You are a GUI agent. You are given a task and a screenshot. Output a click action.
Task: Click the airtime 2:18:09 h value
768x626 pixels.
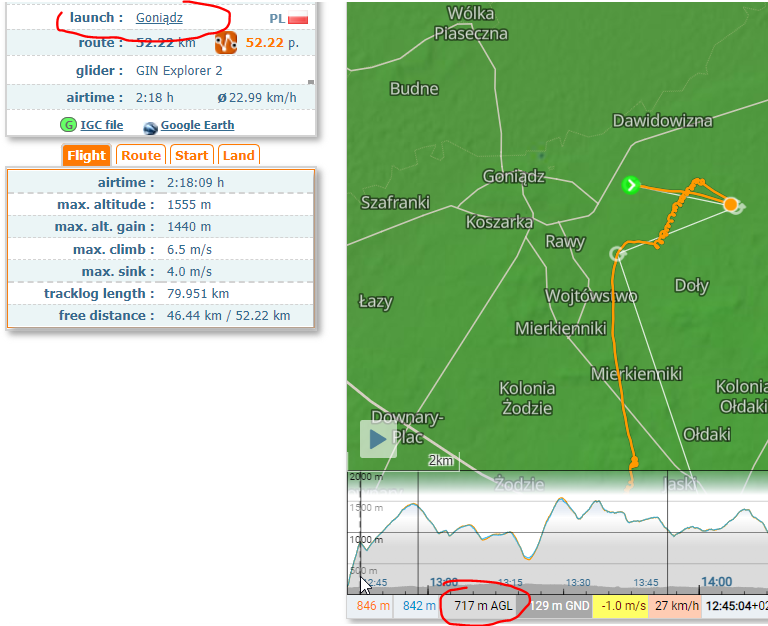[x=195, y=182]
